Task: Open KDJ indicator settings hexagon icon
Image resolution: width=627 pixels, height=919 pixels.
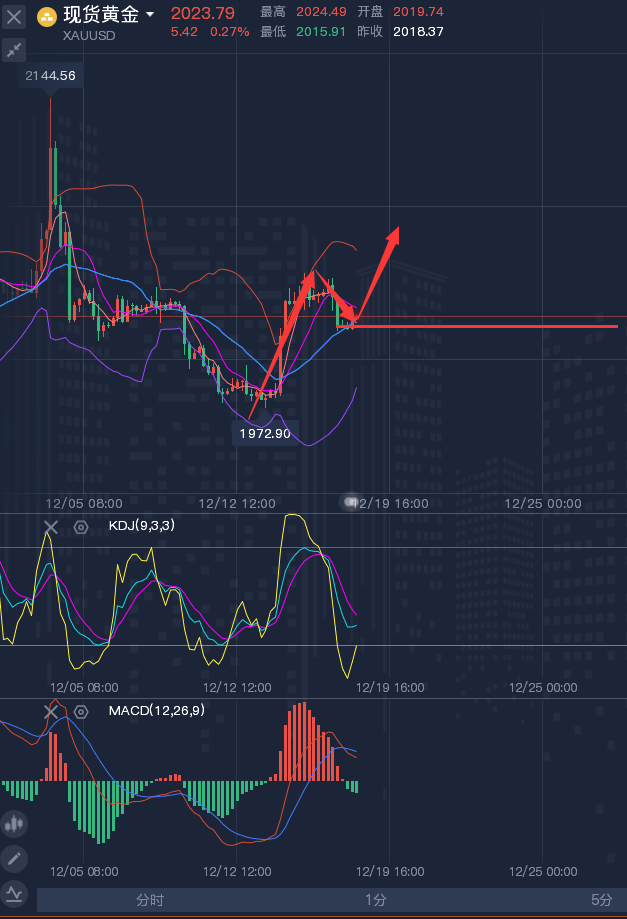Action: 81,527
